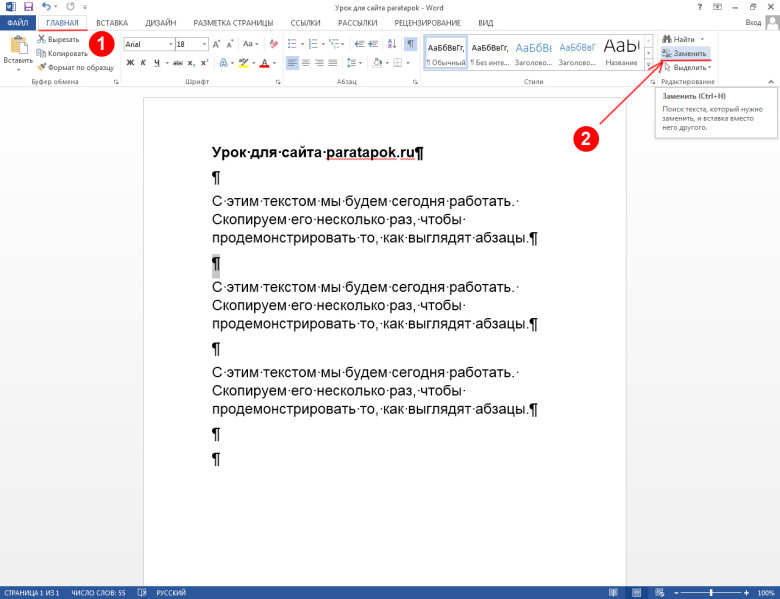Screen dimensions: 780x599
Task: Click Заменить replace button
Action: coord(685,53)
